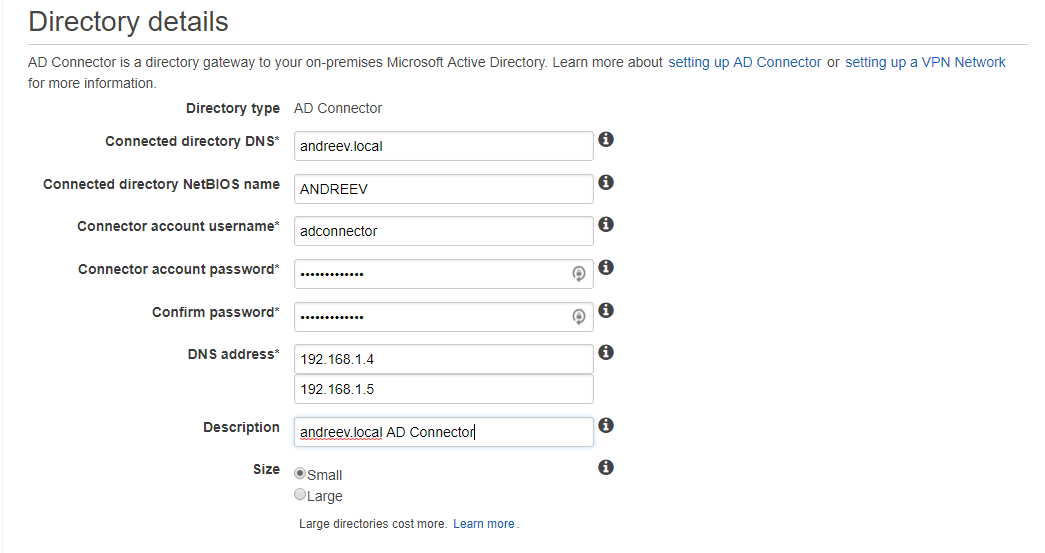
Task: Click second DNS address field 192.168.1.5
Action: point(443,389)
